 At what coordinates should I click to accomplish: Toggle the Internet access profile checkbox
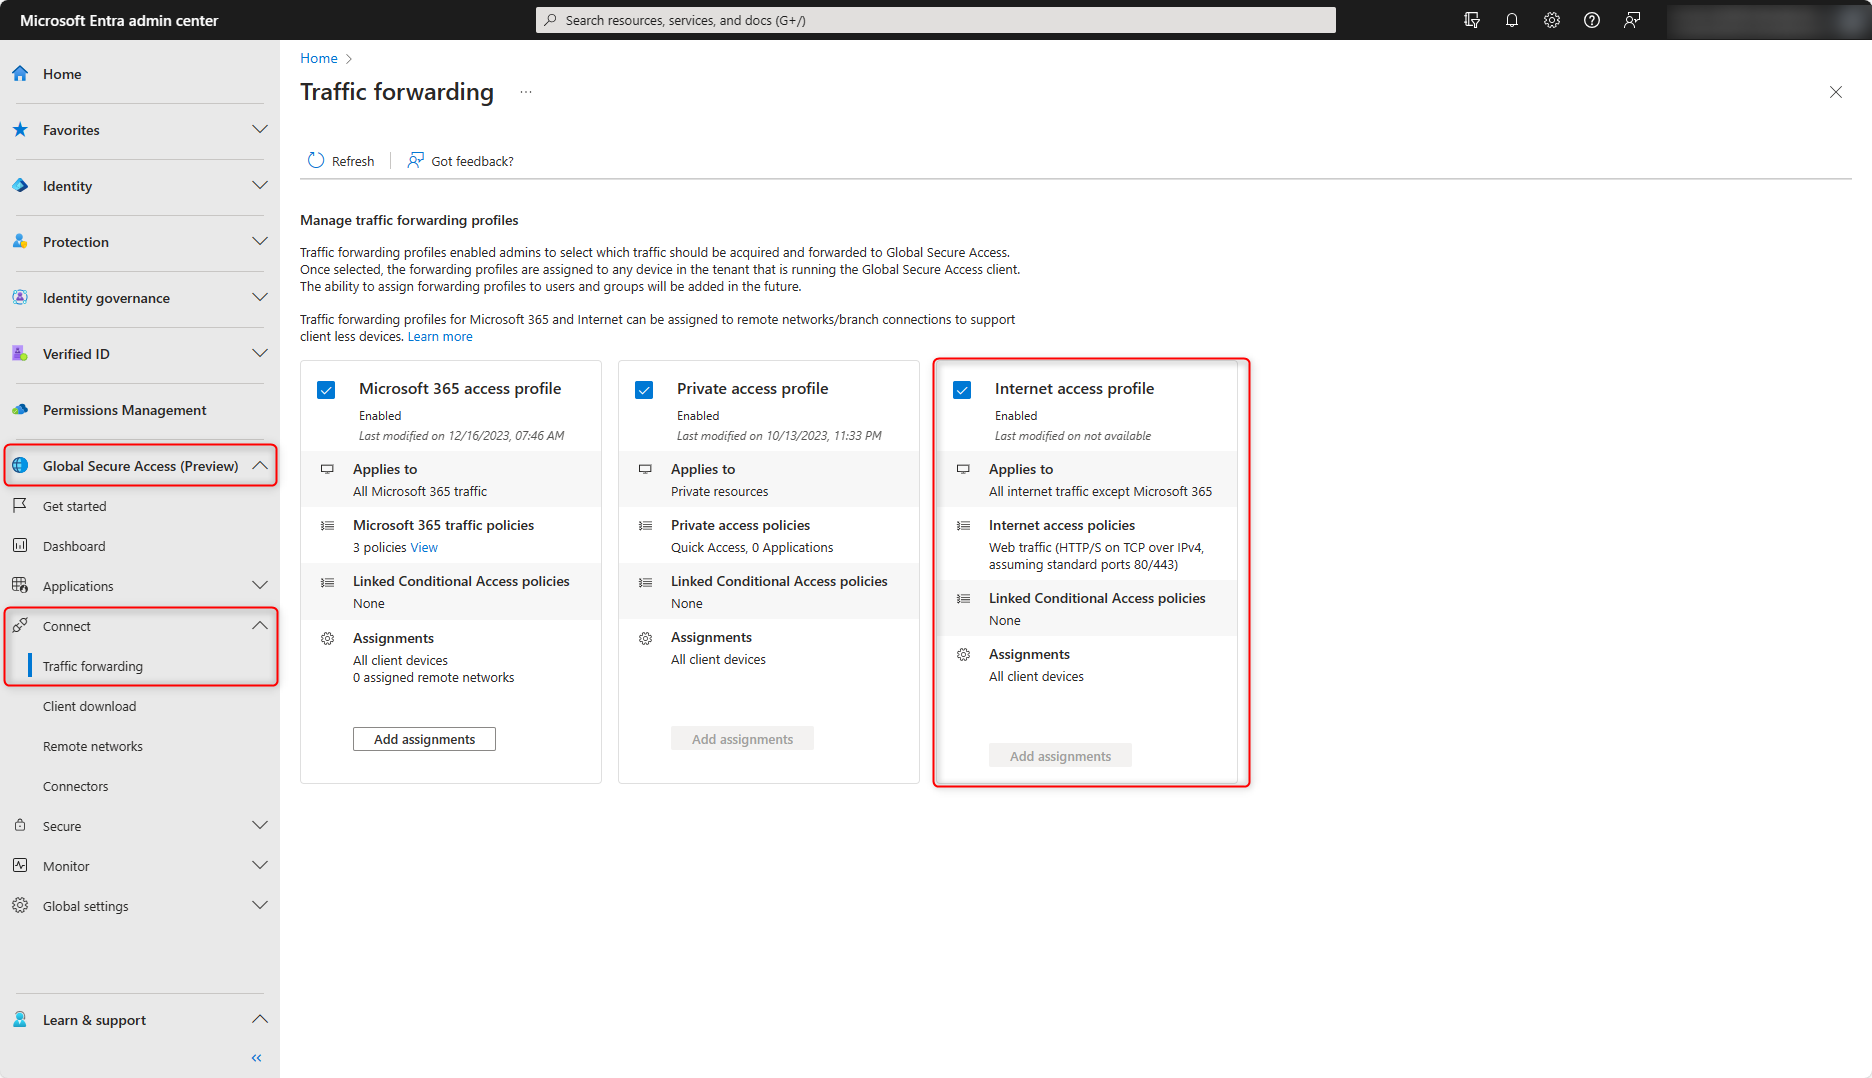point(962,389)
